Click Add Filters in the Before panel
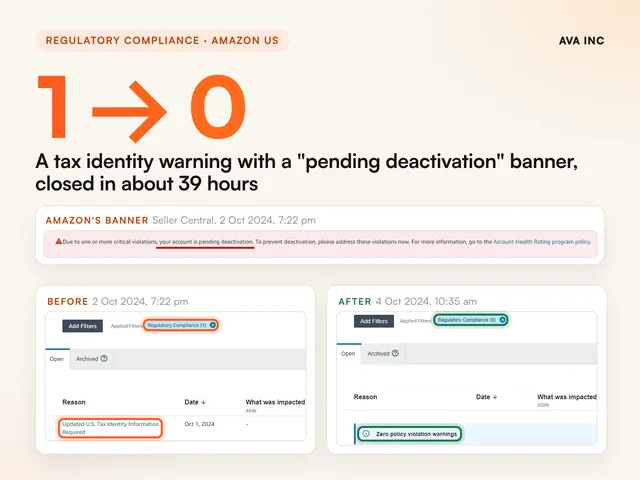The height and width of the screenshot is (480, 640). (82, 326)
